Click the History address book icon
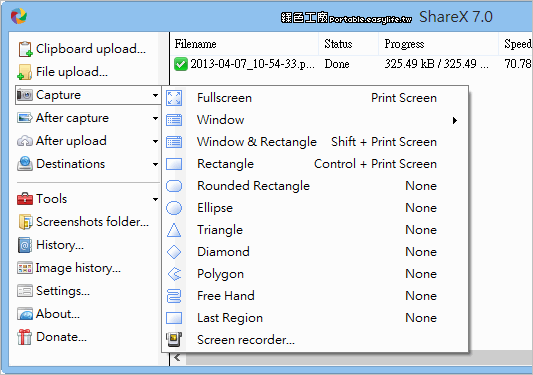The height and width of the screenshot is (375, 533). [x=25, y=245]
